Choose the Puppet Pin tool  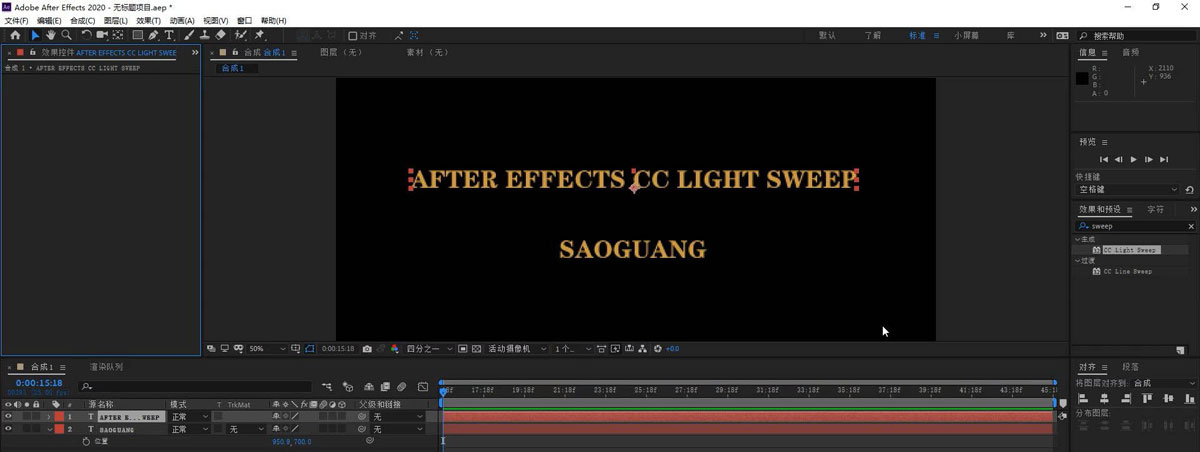(258, 35)
